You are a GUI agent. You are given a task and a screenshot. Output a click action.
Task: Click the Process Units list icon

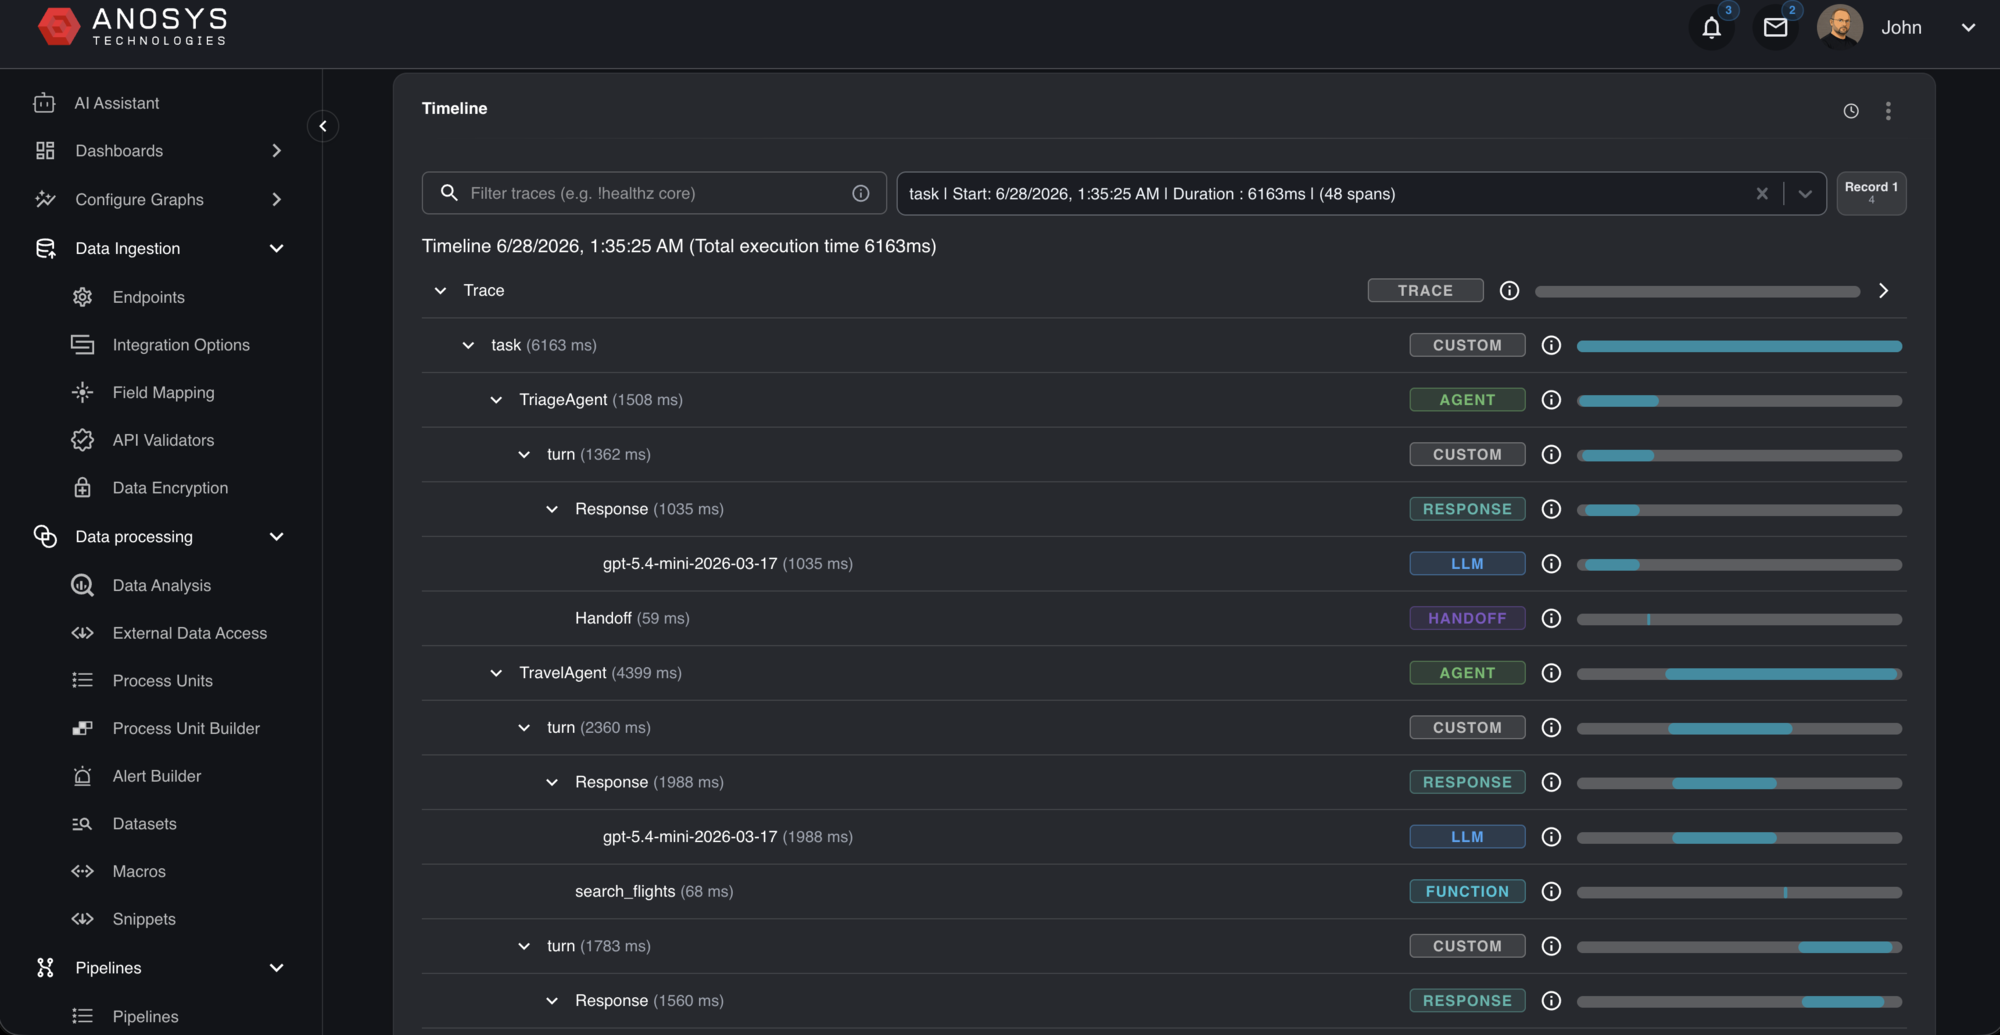(x=82, y=681)
